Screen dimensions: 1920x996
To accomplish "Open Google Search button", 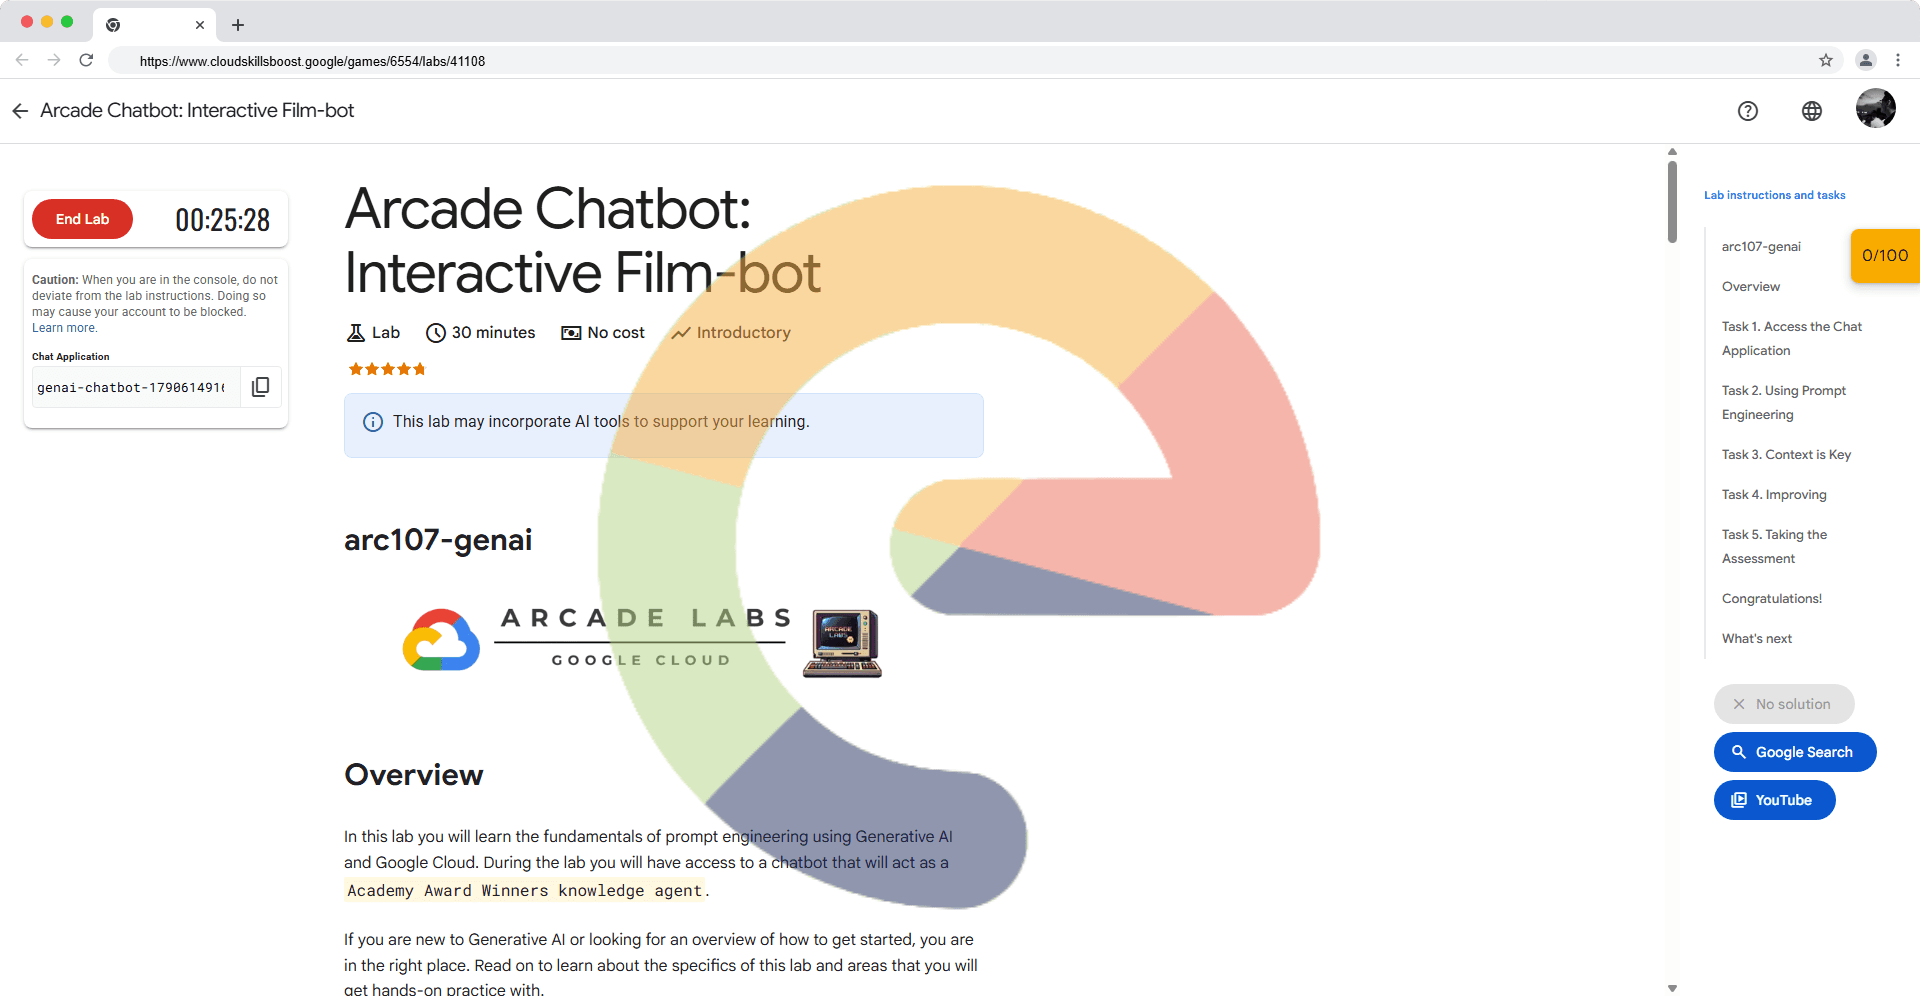I will point(1794,752).
